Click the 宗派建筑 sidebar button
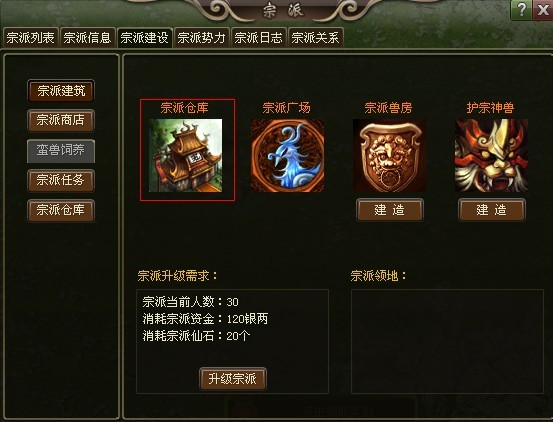The image size is (553, 422). [x=61, y=91]
